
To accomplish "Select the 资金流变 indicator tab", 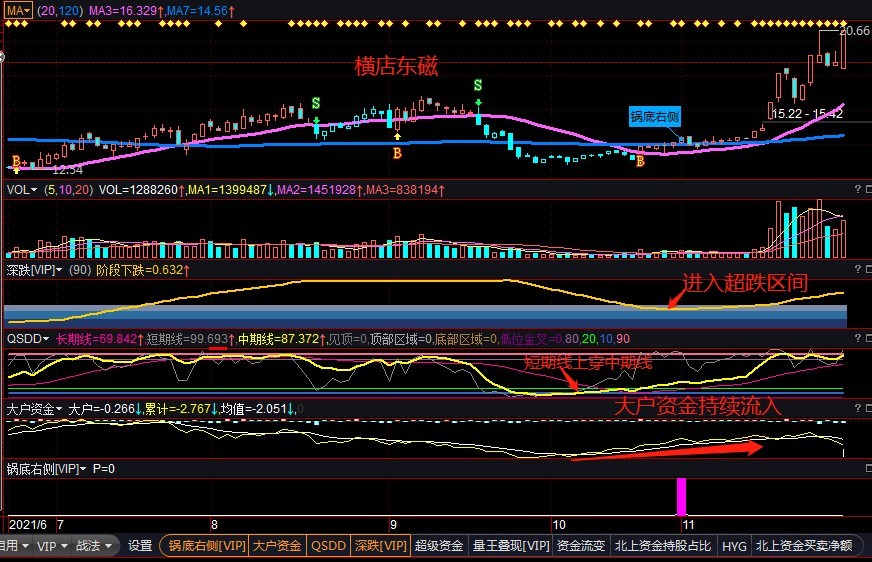I will (581, 546).
